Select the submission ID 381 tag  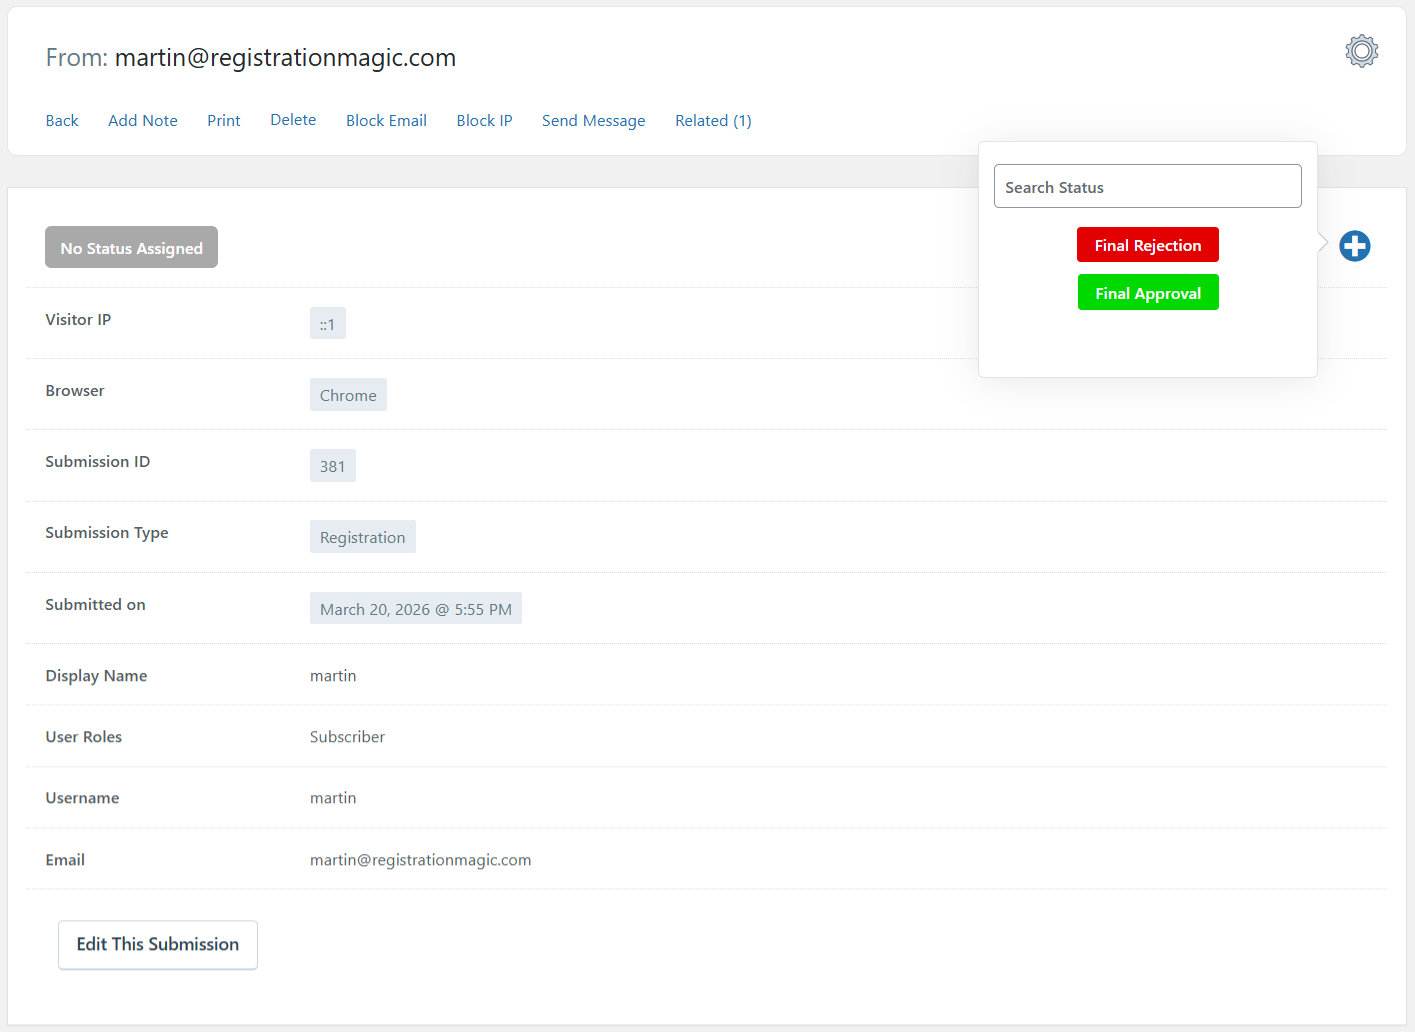(x=332, y=466)
